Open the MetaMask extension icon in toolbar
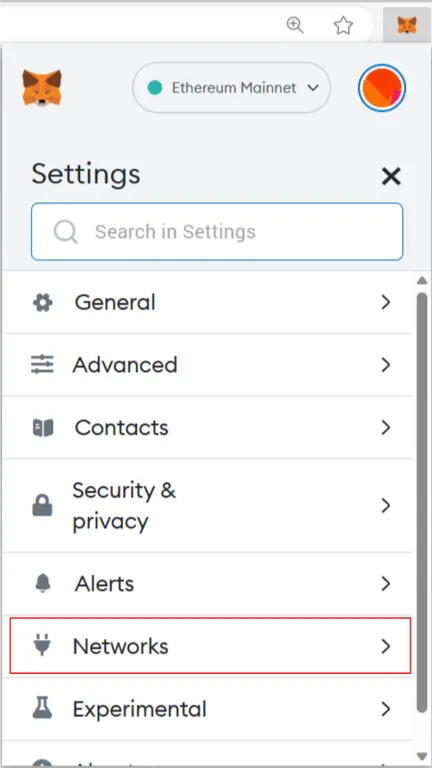The width and height of the screenshot is (432, 768). click(x=407, y=25)
